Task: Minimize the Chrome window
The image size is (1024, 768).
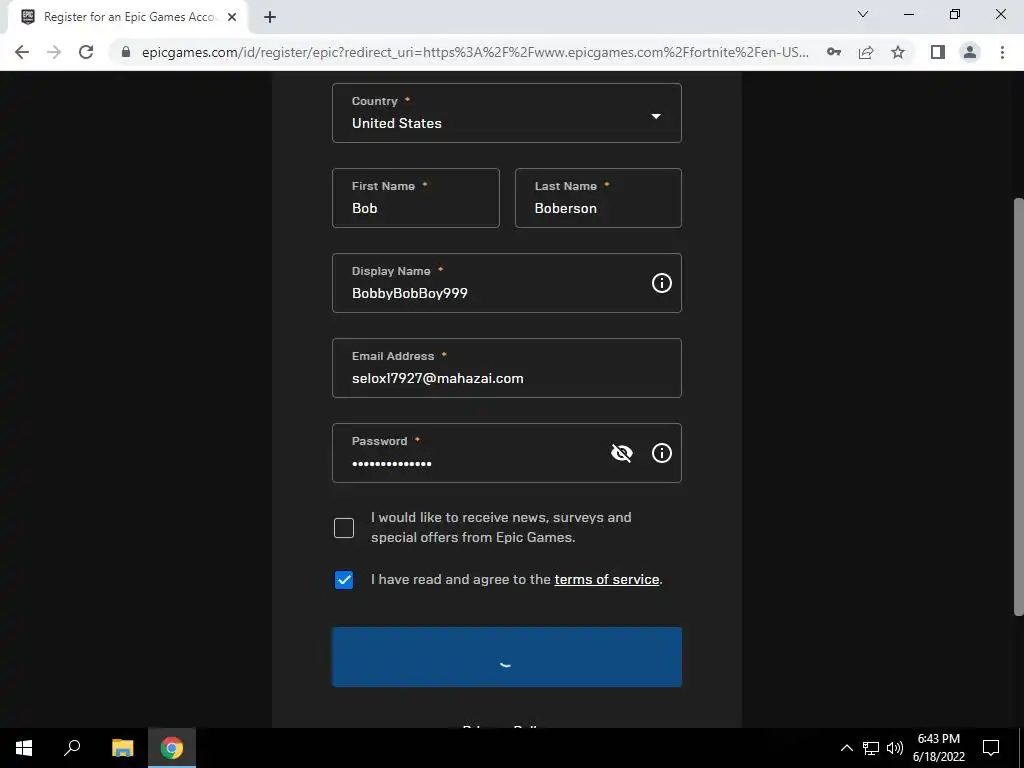Action: click(x=908, y=14)
